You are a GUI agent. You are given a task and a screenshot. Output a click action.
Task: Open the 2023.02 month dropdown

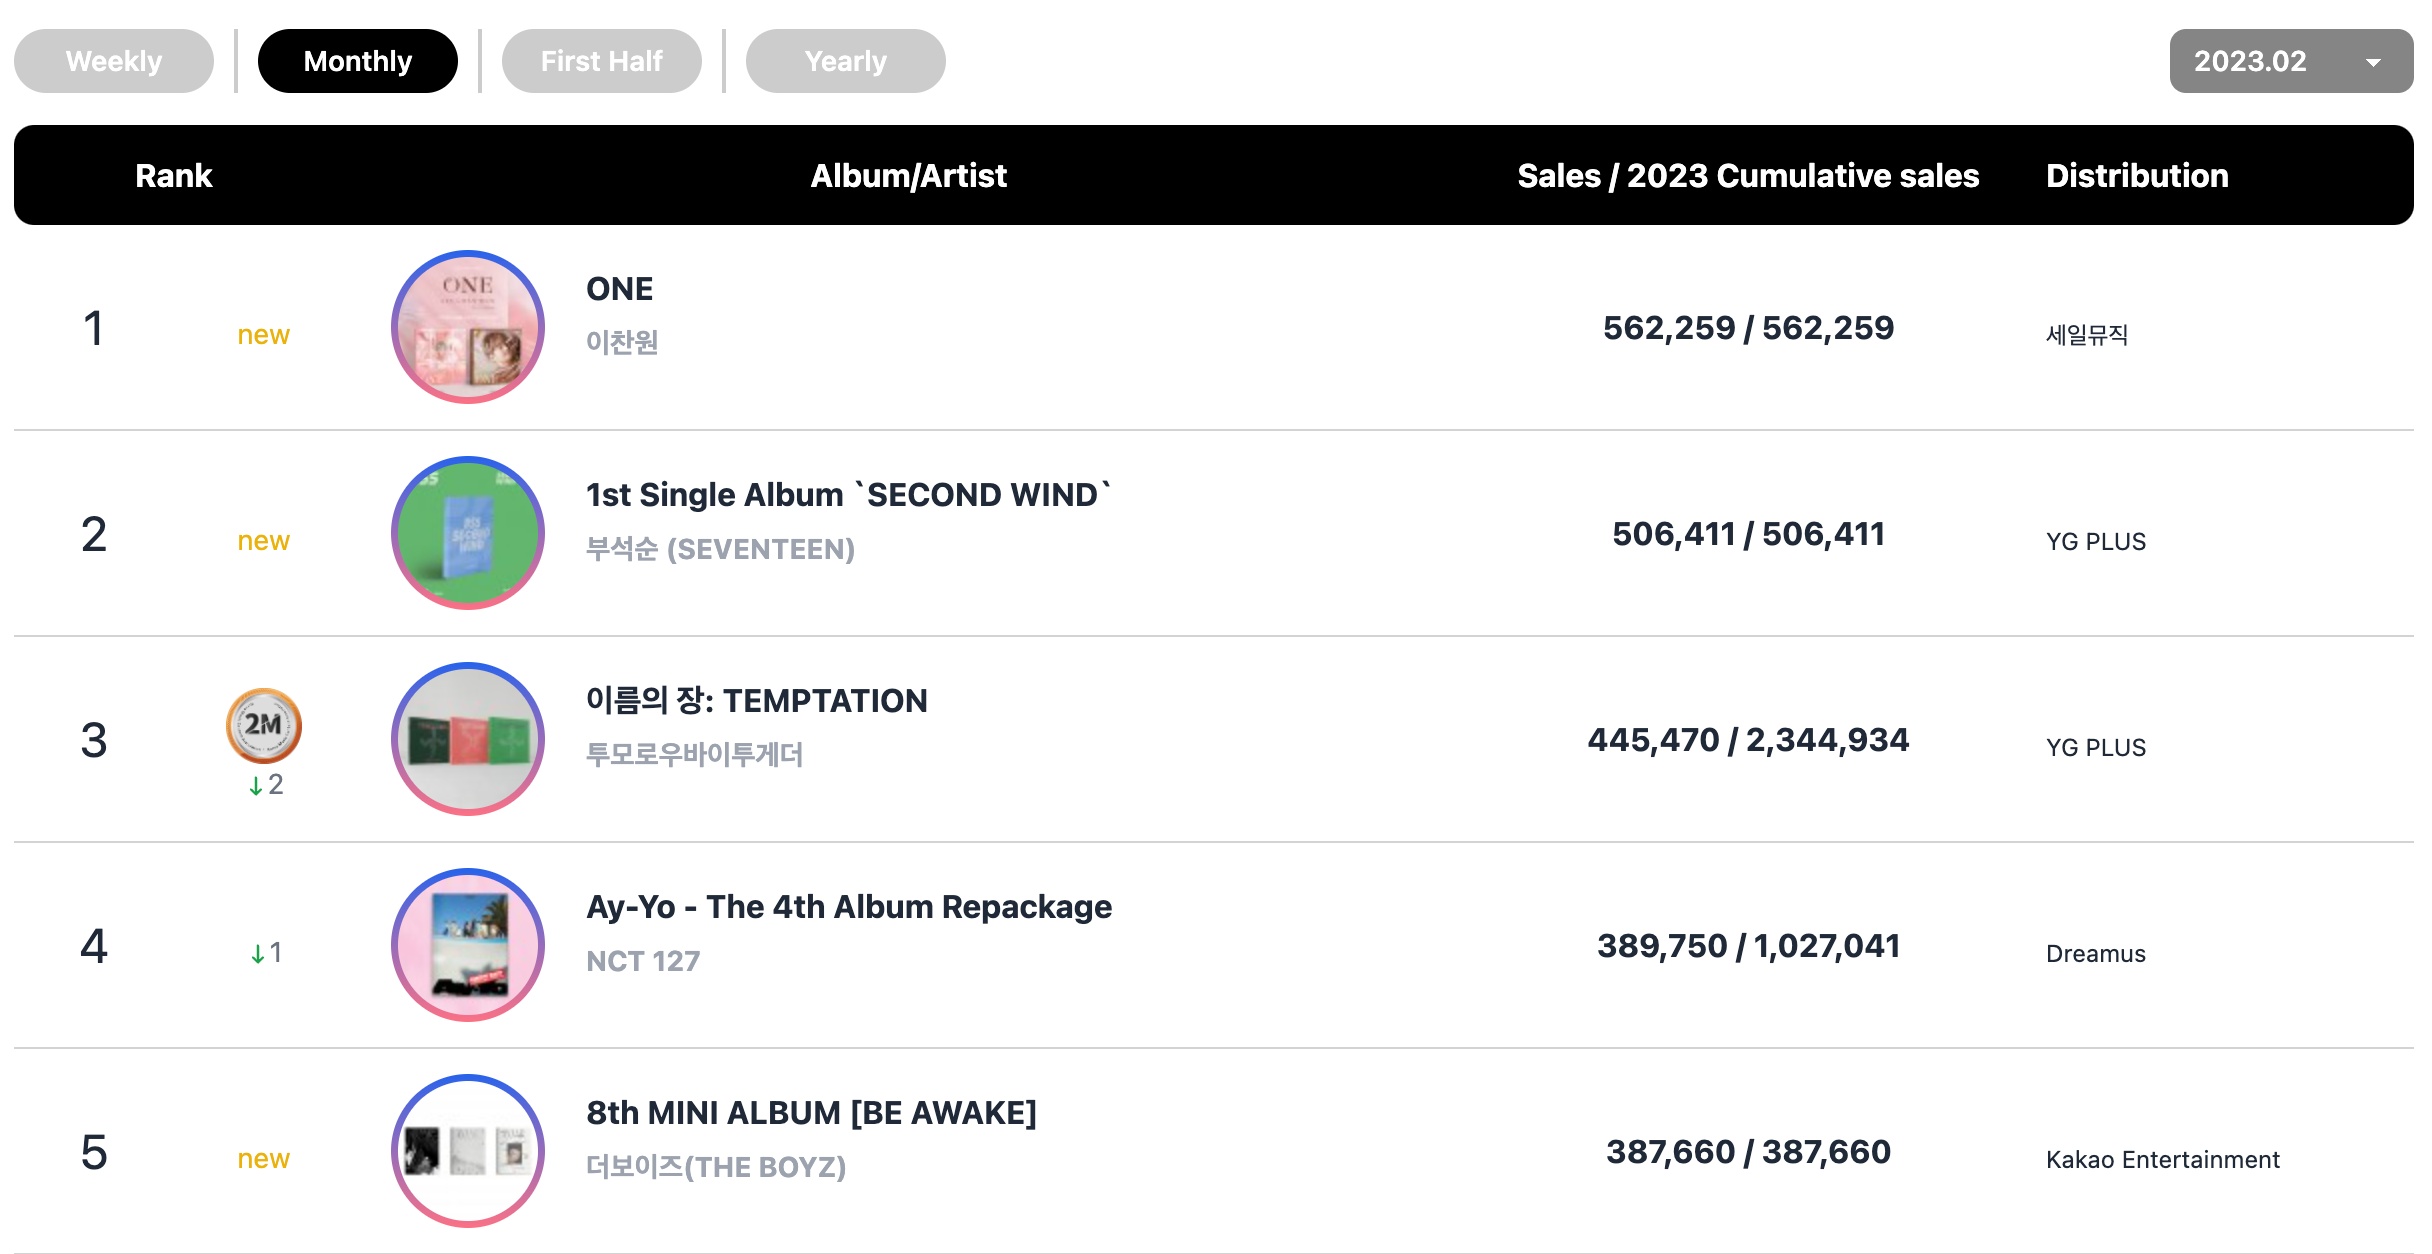click(2291, 61)
